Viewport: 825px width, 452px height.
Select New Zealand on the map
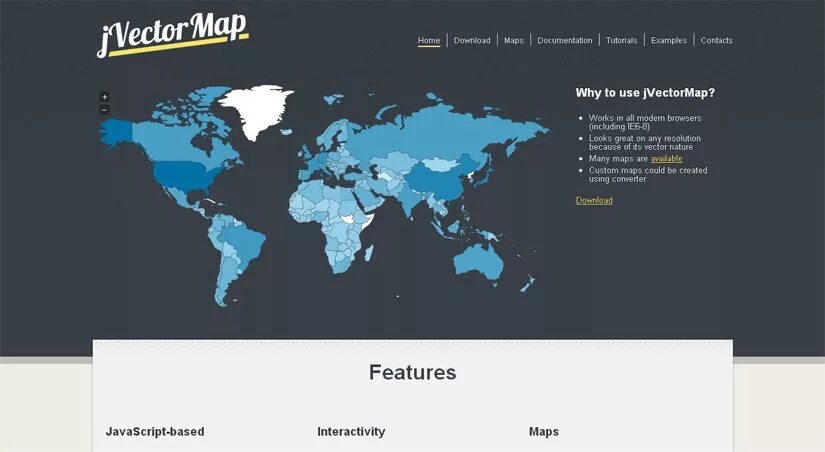click(528, 283)
